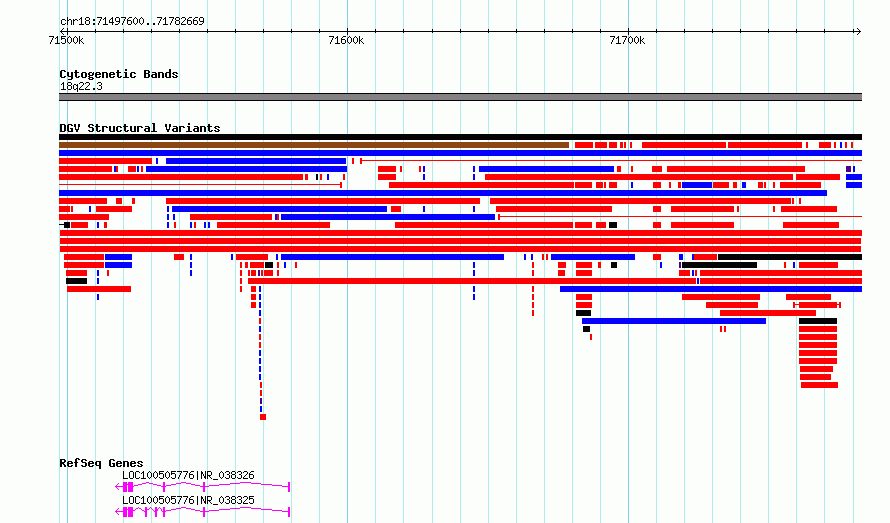Select the DGV Structural Variants track title
Viewport: 890px width, 523px height.
(140, 128)
